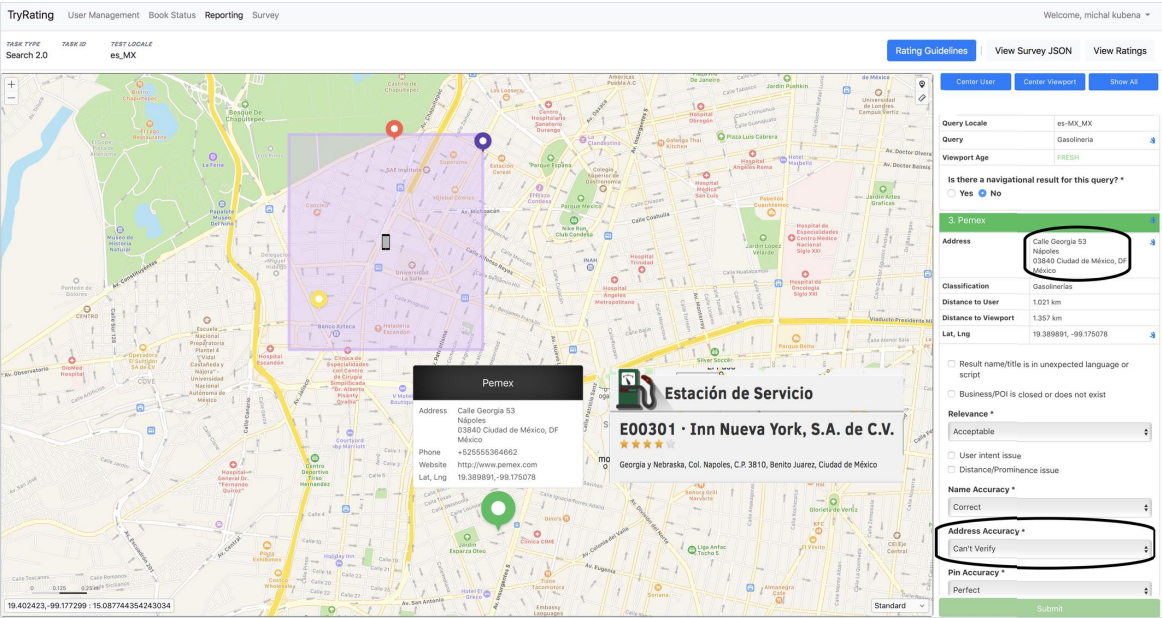Open the Standard map style dropdown
This screenshot has width=1162, height=618.
point(900,605)
